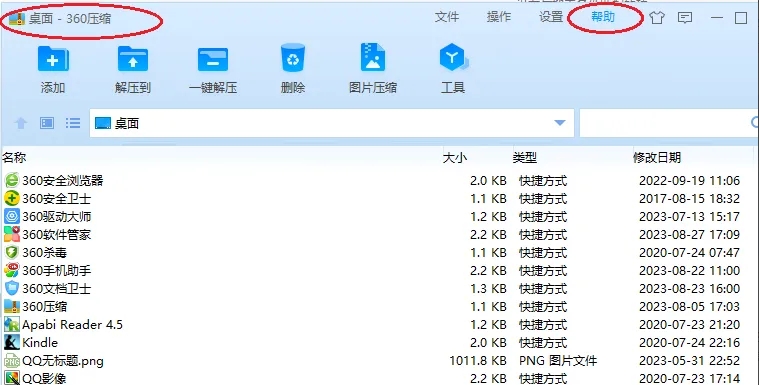Image resolution: width=759 pixels, height=385 pixels.
Task: Click the Kindle shortcut icon
Action: (x=12, y=342)
